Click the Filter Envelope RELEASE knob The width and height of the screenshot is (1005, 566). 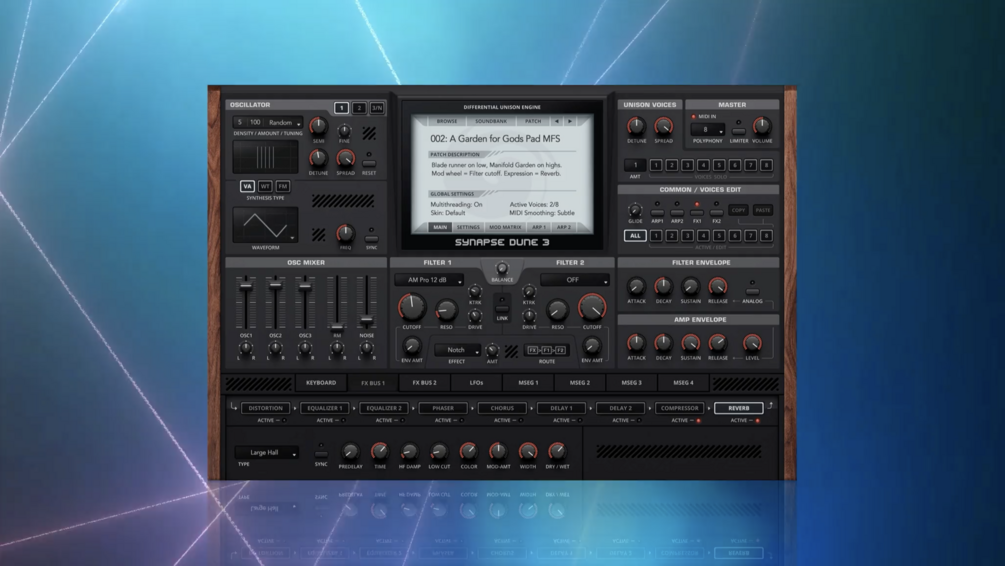tap(718, 287)
